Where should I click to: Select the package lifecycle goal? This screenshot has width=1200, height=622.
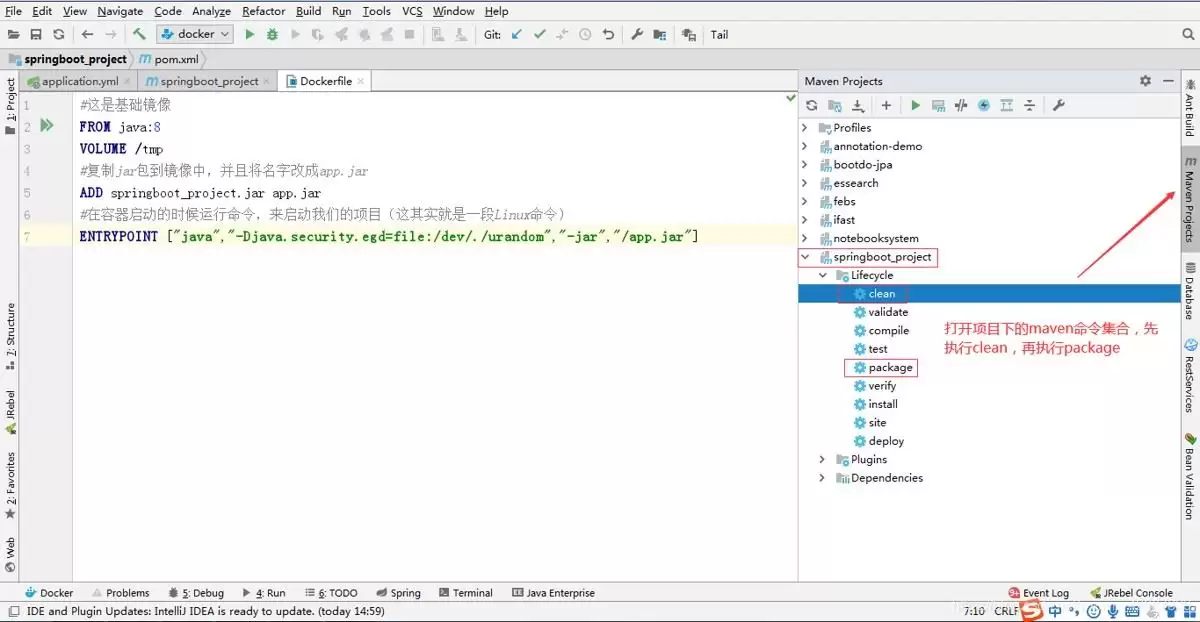(x=888, y=367)
